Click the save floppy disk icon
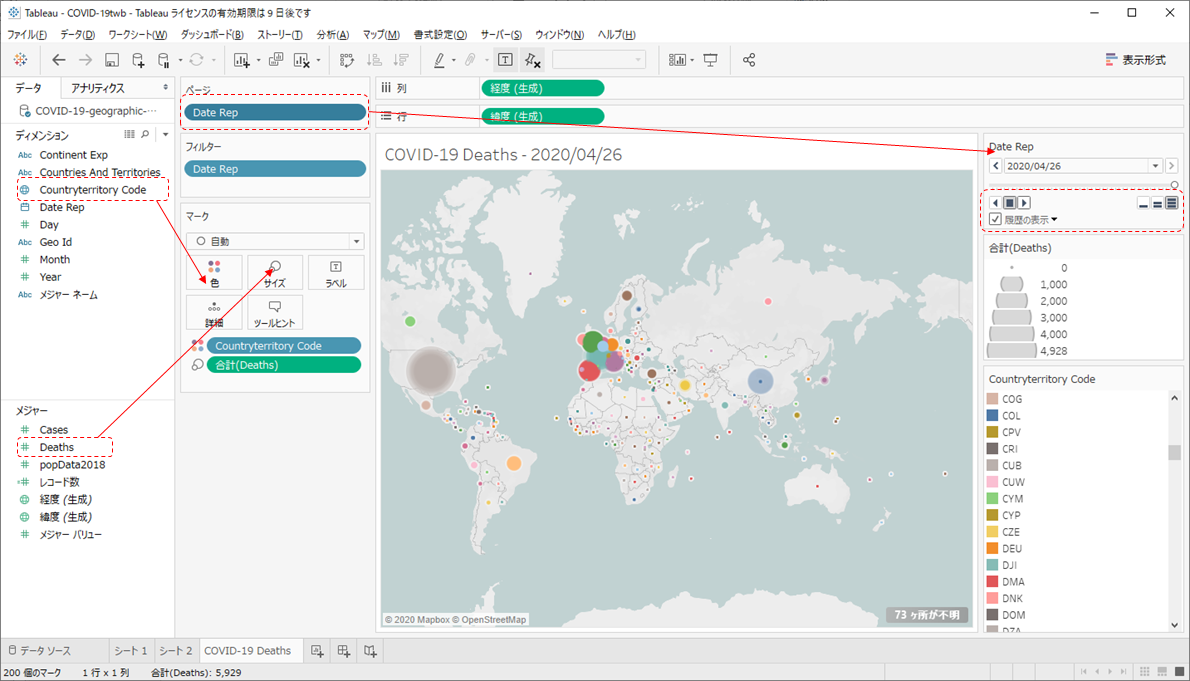This screenshot has height=681, width=1190. point(112,60)
